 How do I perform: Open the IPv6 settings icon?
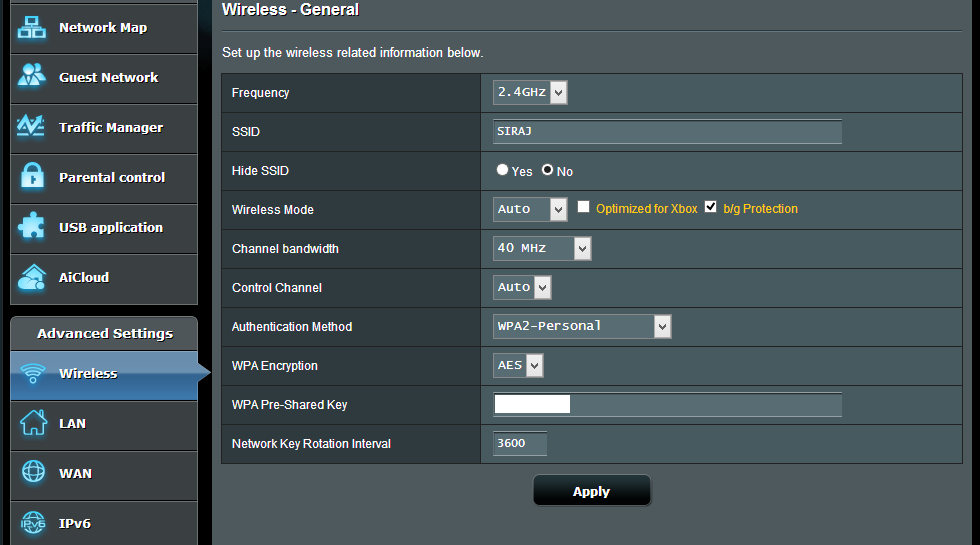tap(33, 522)
